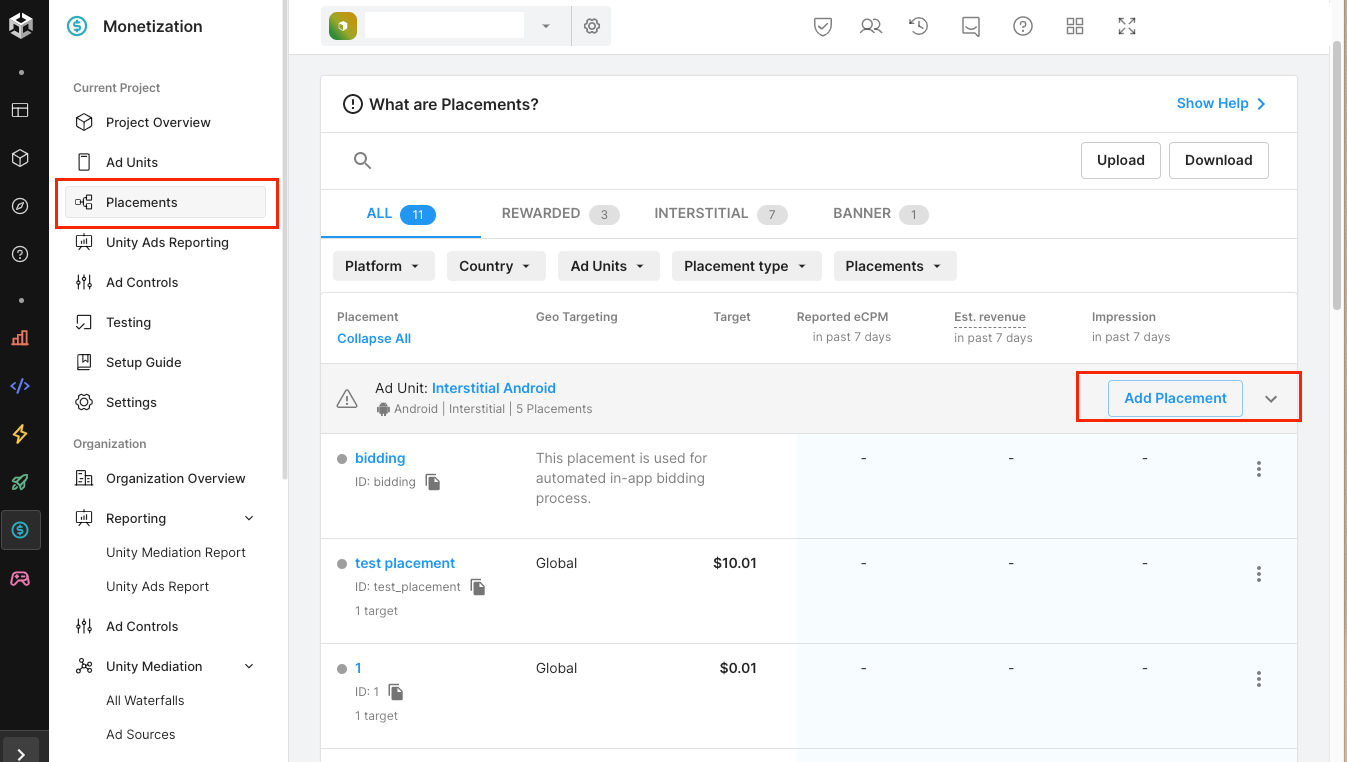This screenshot has width=1347, height=762.
Task: Switch to the ALL tab
Action: point(401,214)
